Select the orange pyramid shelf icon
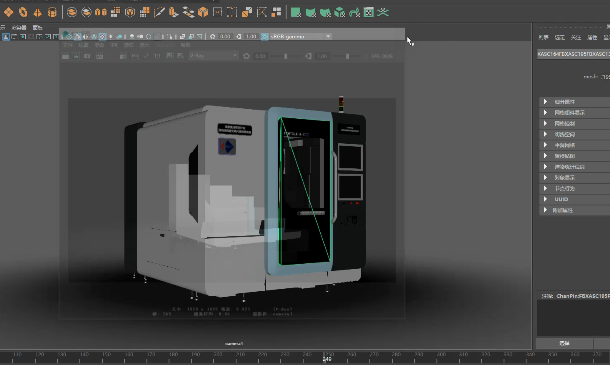The height and width of the screenshot is (365, 610). tap(37, 13)
